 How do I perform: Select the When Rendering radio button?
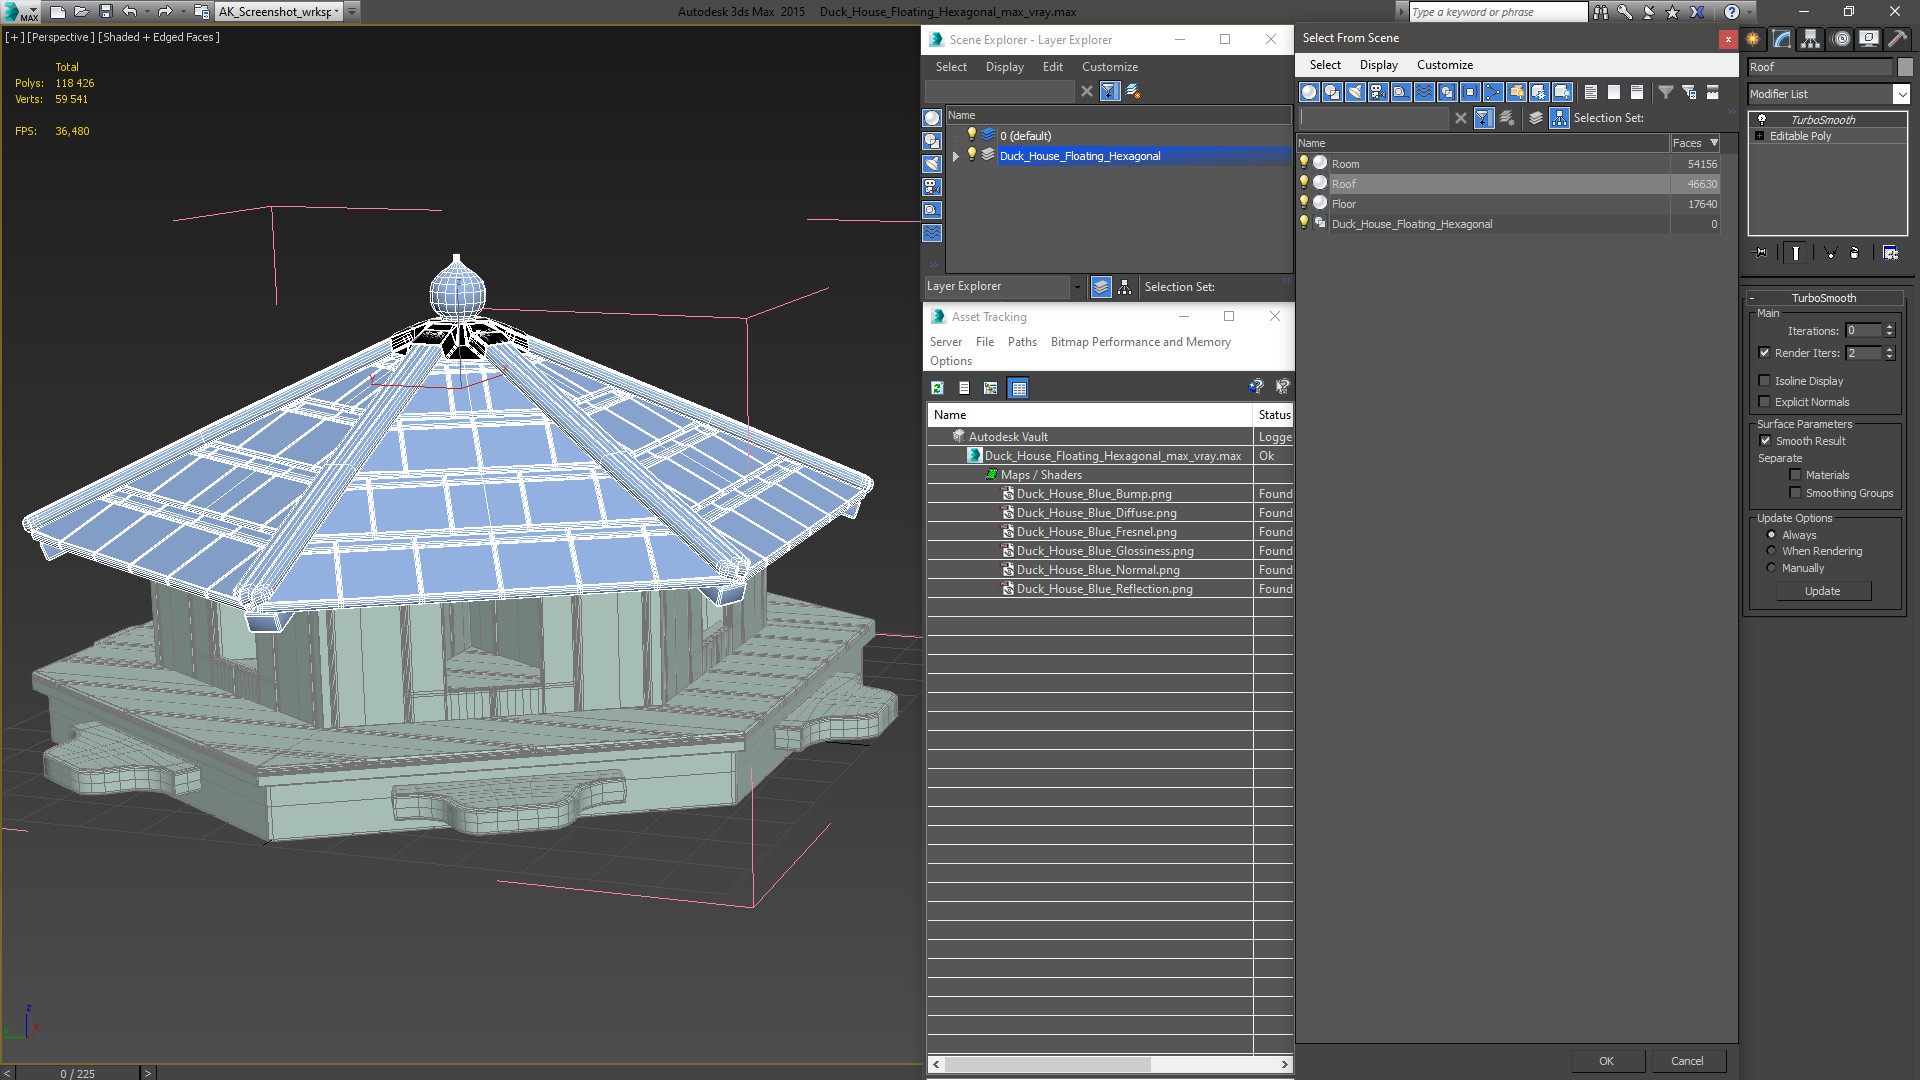tap(1771, 551)
